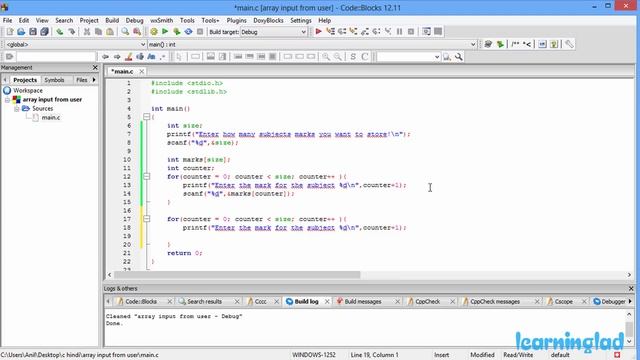Click the debugger Run to cursor icon
This screenshot has height=360, width=640.
point(331,31)
